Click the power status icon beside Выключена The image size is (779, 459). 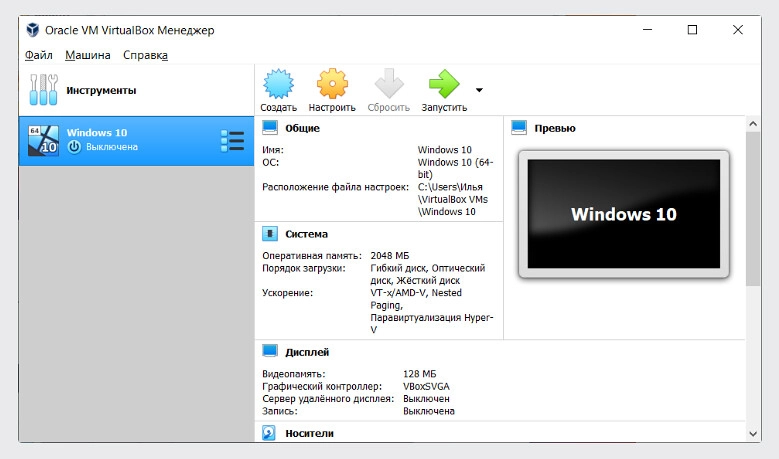pos(74,147)
